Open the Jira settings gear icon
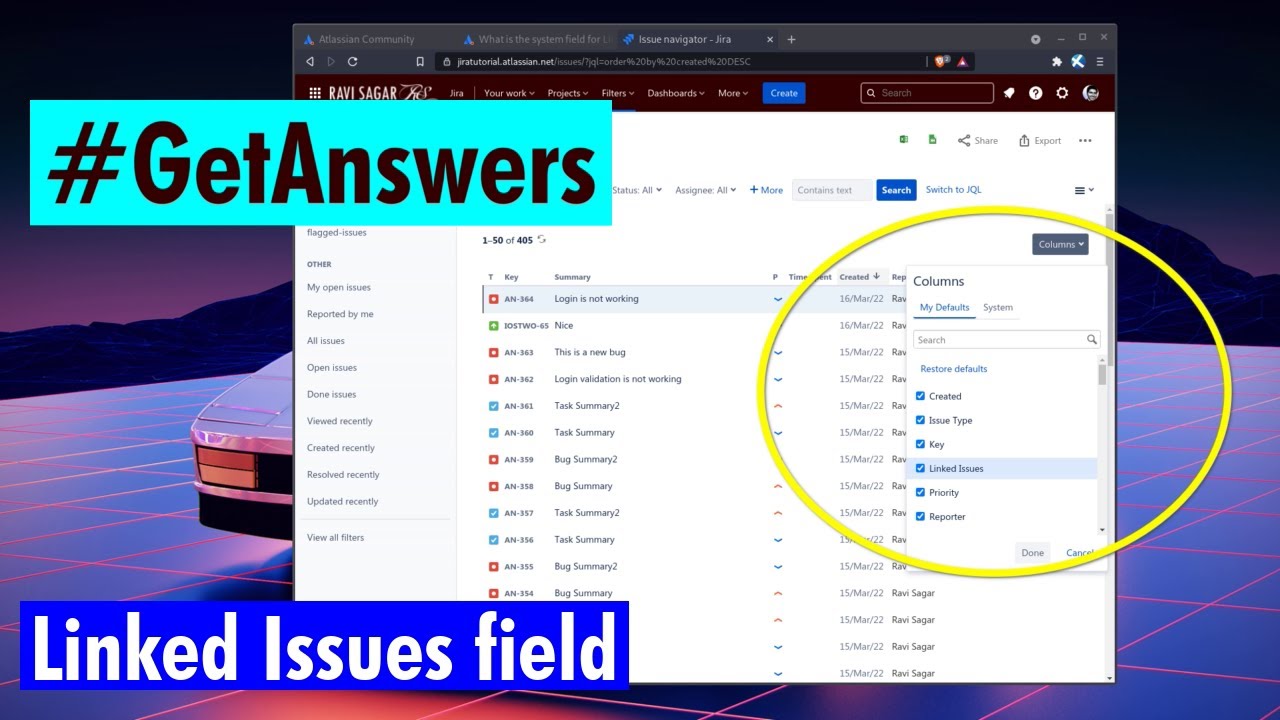 (1063, 93)
